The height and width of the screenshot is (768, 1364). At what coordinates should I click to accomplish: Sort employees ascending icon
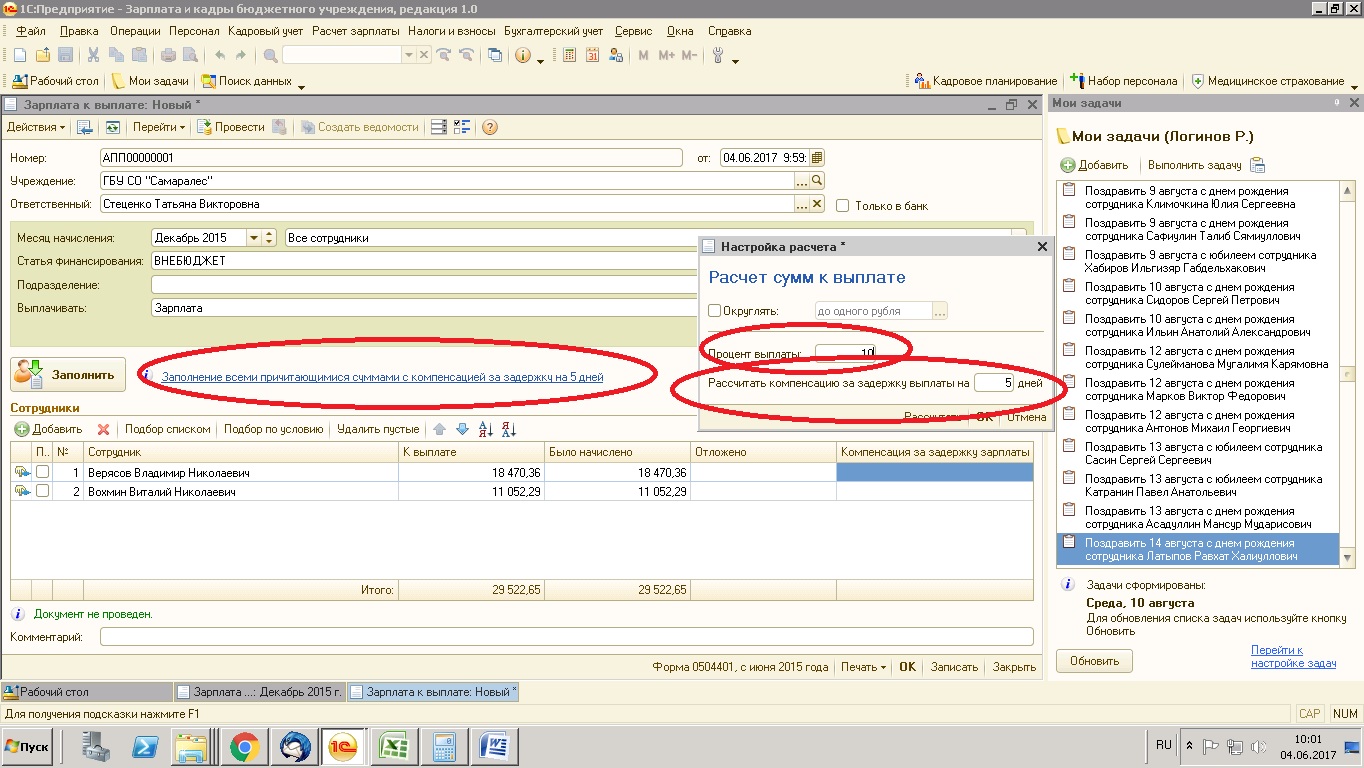click(x=486, y=429)
